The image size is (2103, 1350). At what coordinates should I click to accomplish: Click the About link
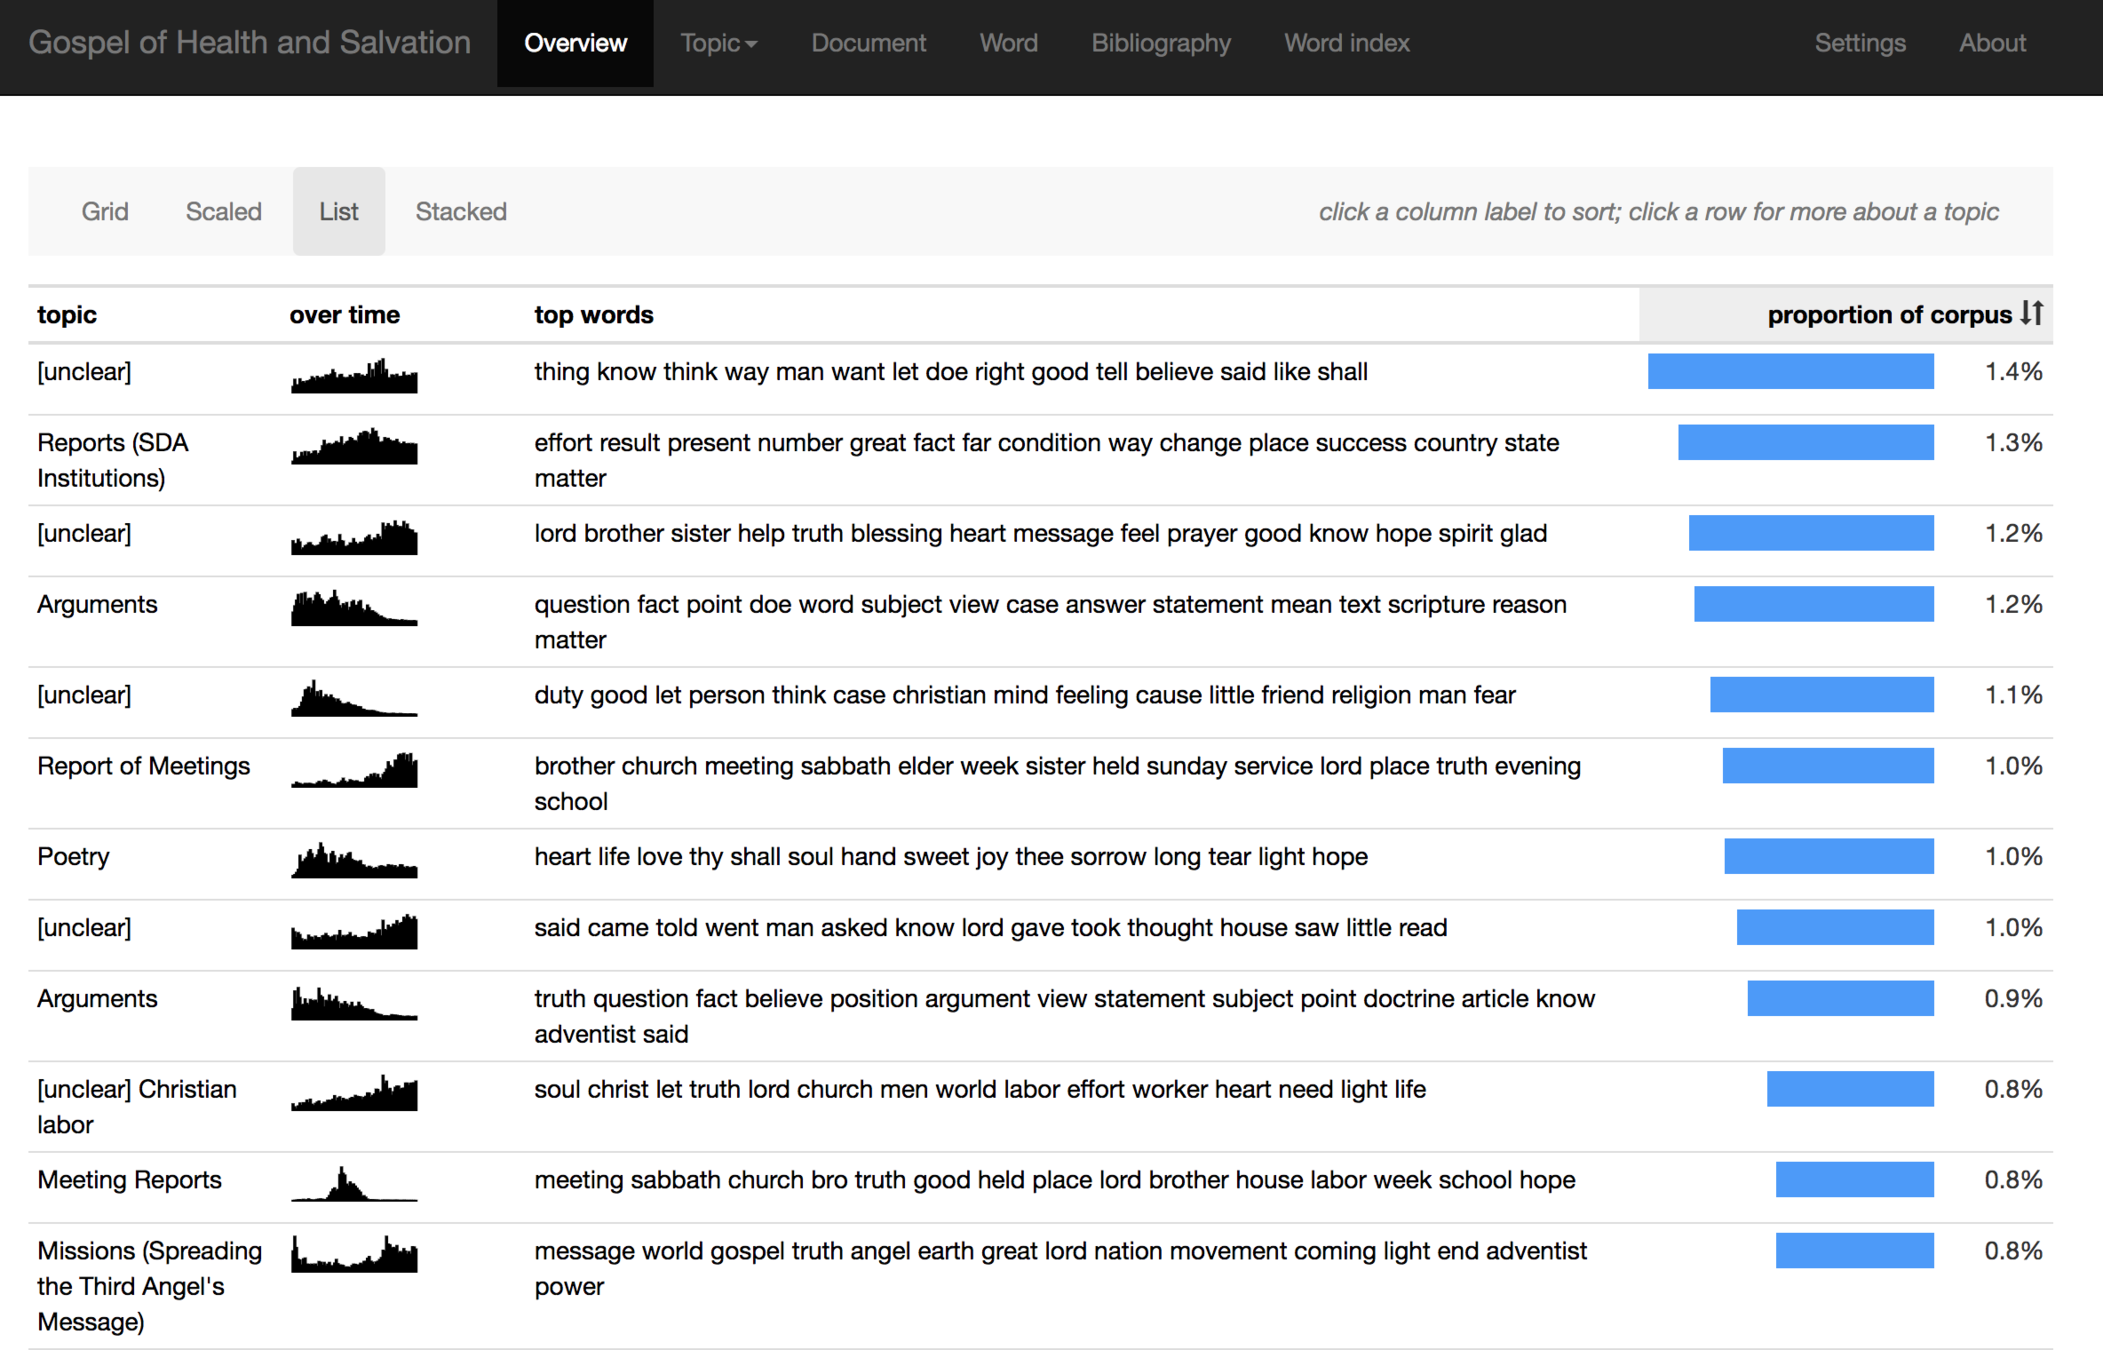tap(1991, 43)
